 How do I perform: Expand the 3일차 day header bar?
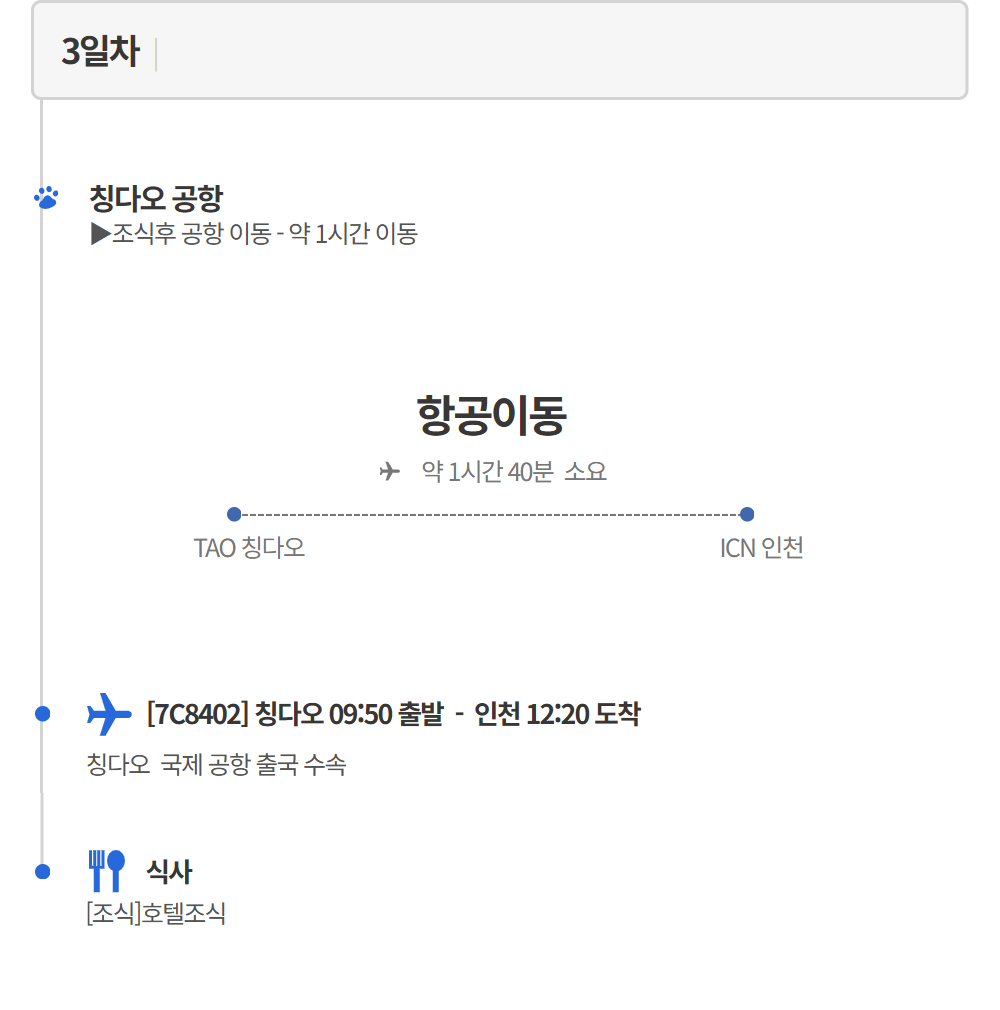[x=500, y=51]
